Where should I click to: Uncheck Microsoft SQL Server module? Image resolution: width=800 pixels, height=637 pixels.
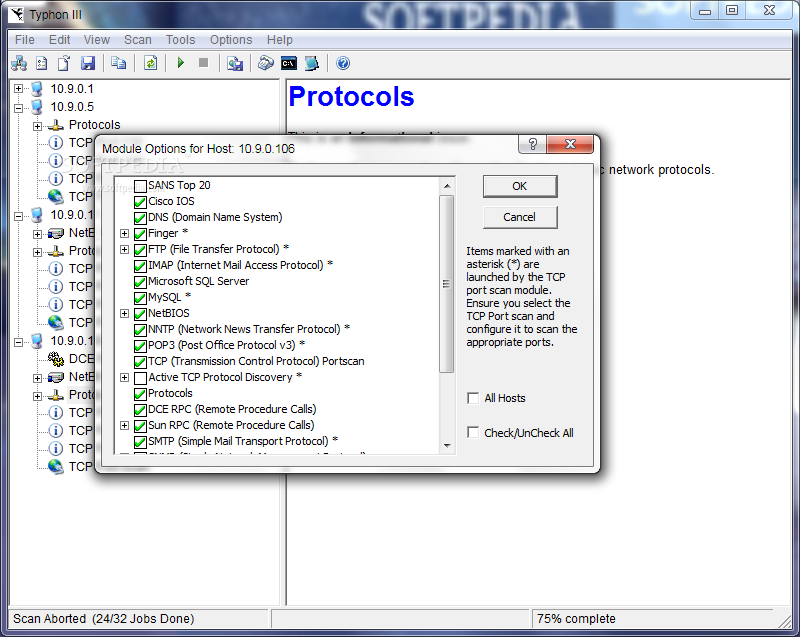[x=140, y=282]
